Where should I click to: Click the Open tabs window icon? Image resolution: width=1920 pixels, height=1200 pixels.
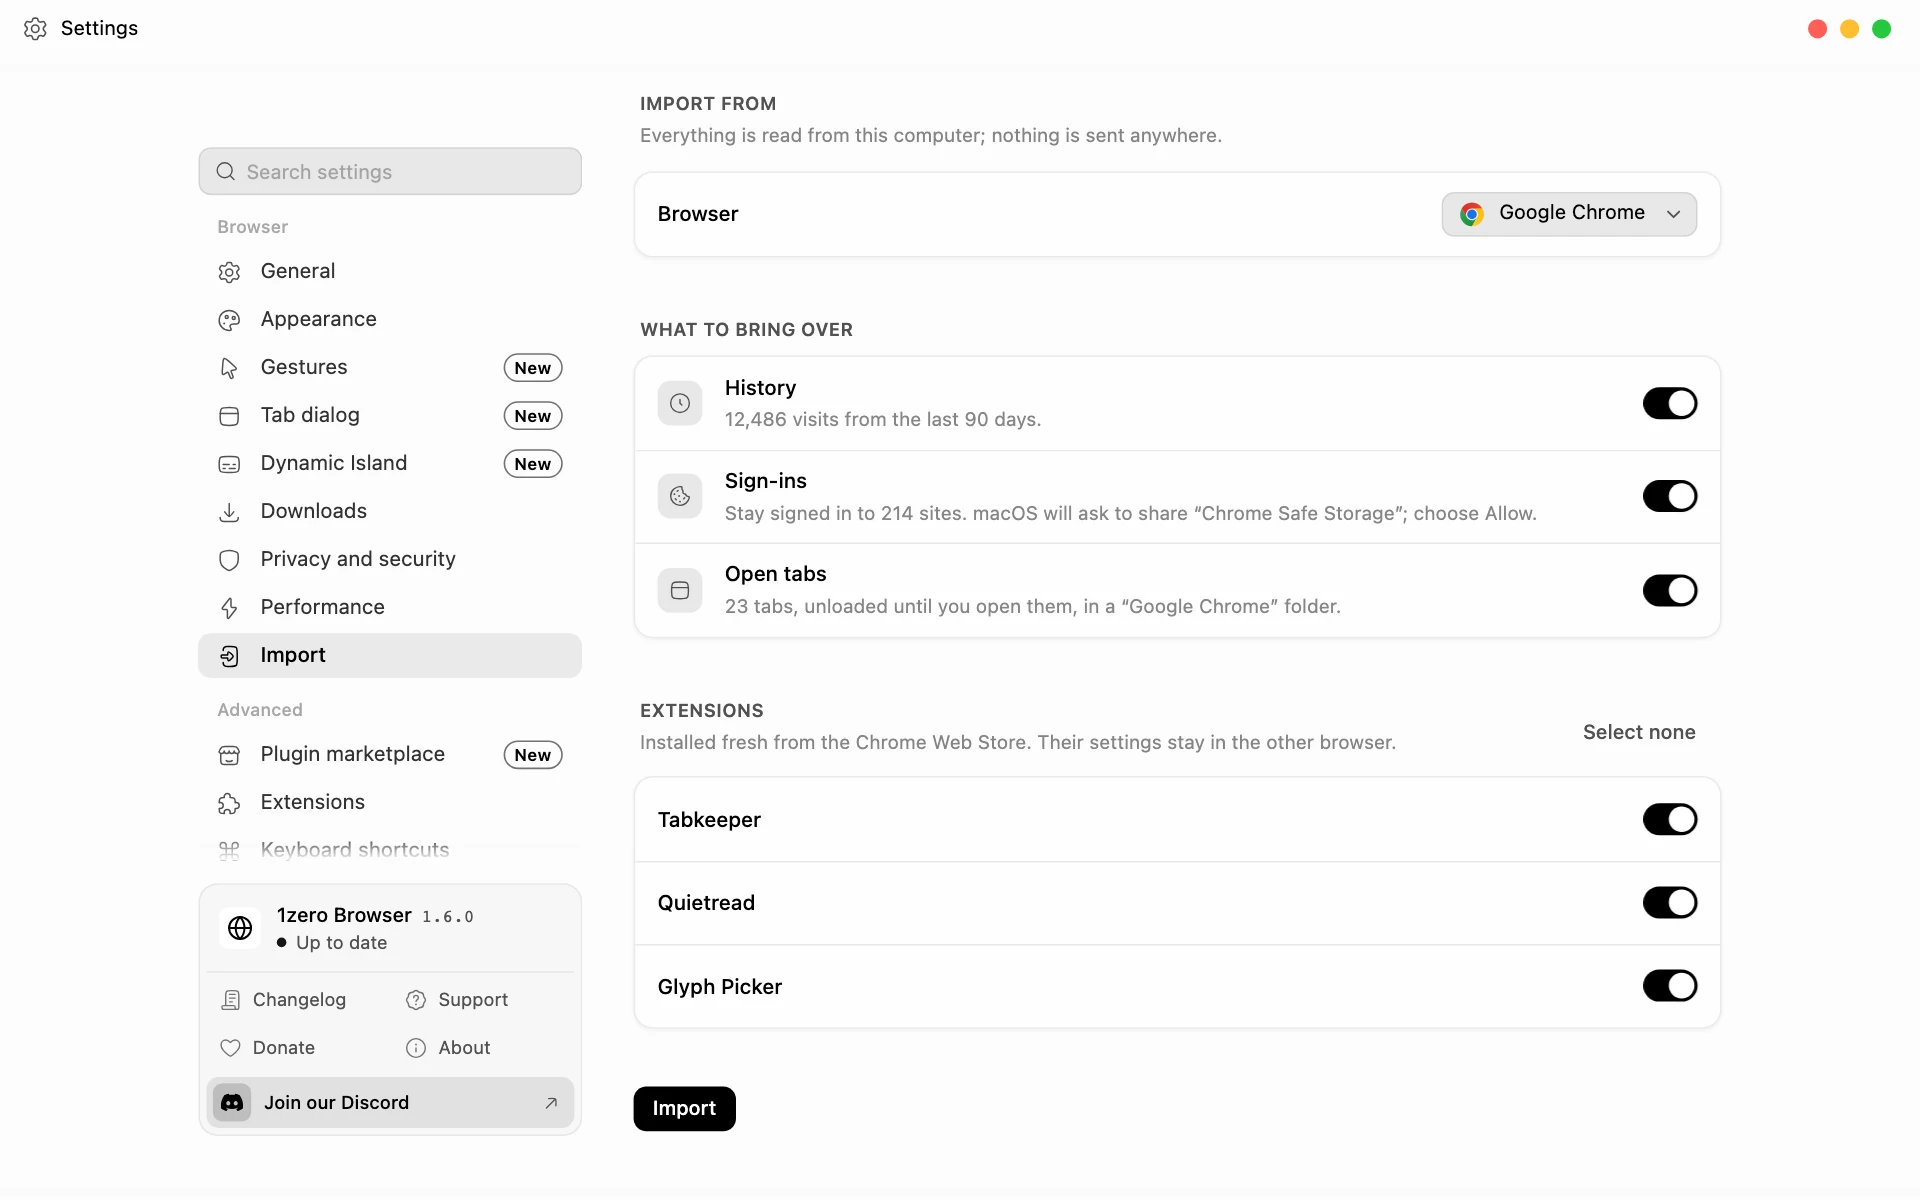point(680,590)
